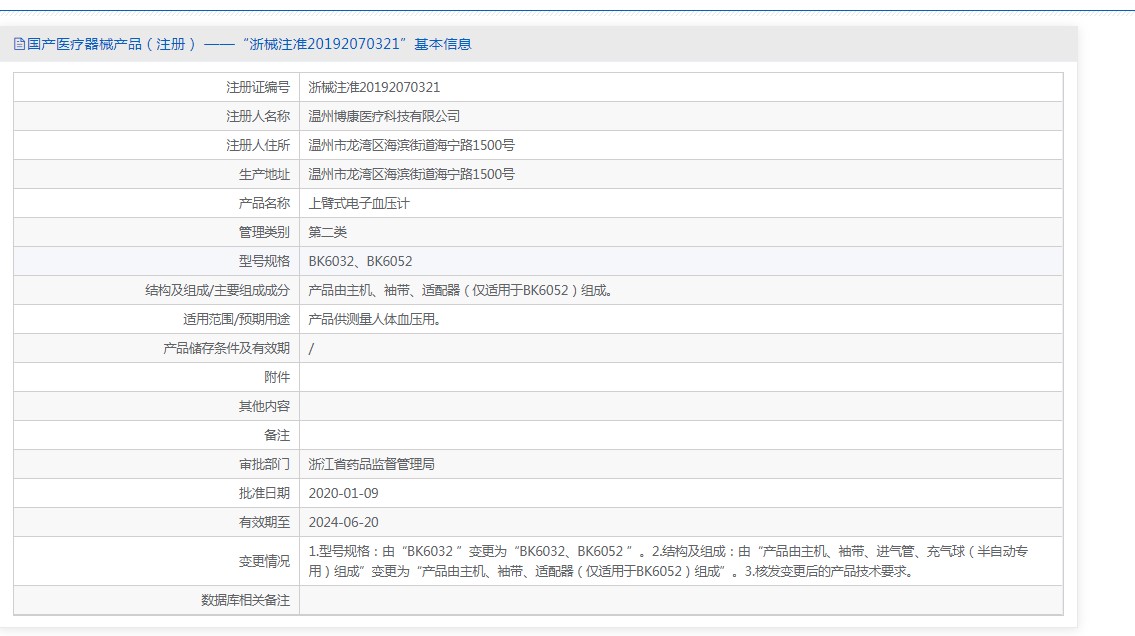Click the label 审批部门
The width and height of the screenshot is (1135, 636).
pos(264,464)
